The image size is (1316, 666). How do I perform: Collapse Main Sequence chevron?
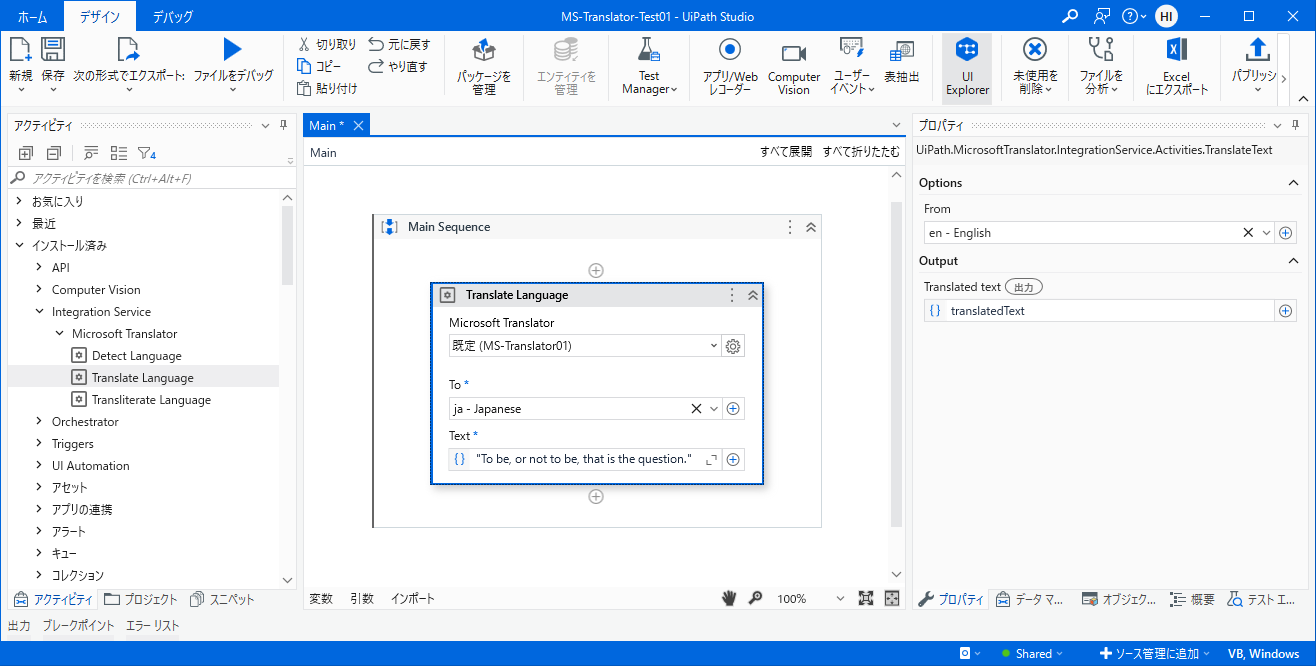[x=811, y=227]
